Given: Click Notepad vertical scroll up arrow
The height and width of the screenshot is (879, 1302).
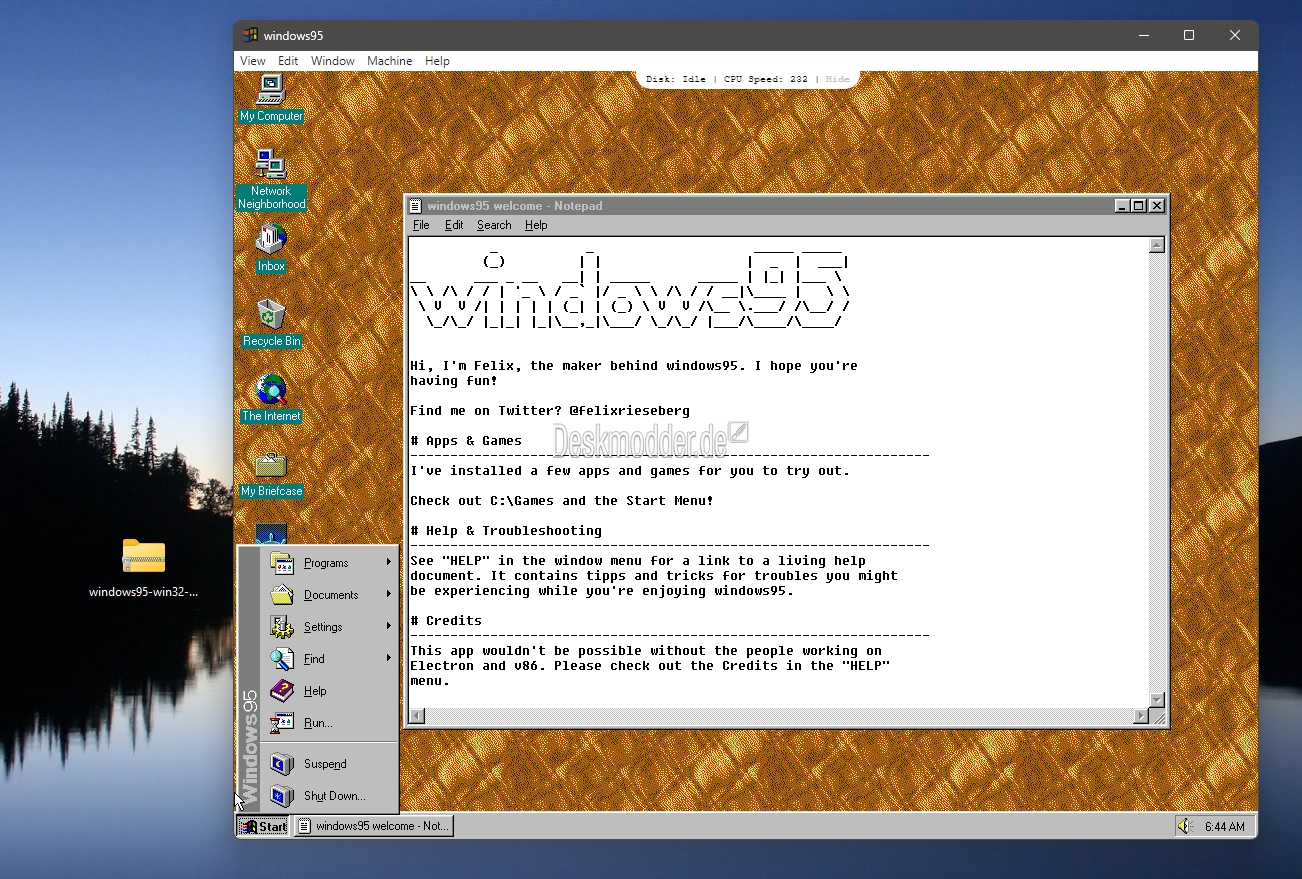Looking at the screenshot, I should pyautogui.click(x=1157, y=245).
